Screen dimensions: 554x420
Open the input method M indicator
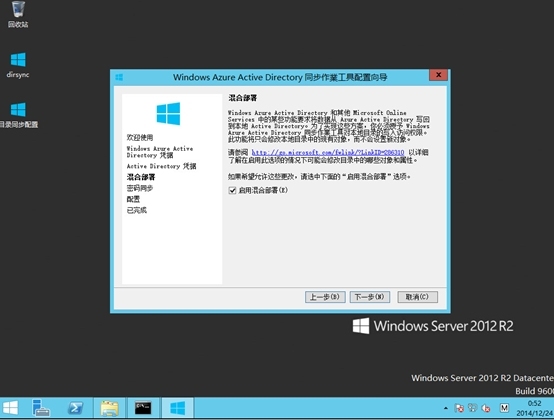pos(504,408)
